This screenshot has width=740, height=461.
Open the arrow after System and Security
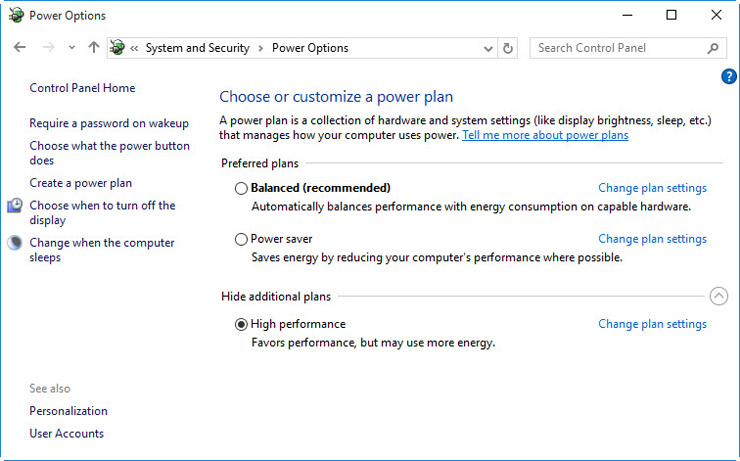coord(261,48)
